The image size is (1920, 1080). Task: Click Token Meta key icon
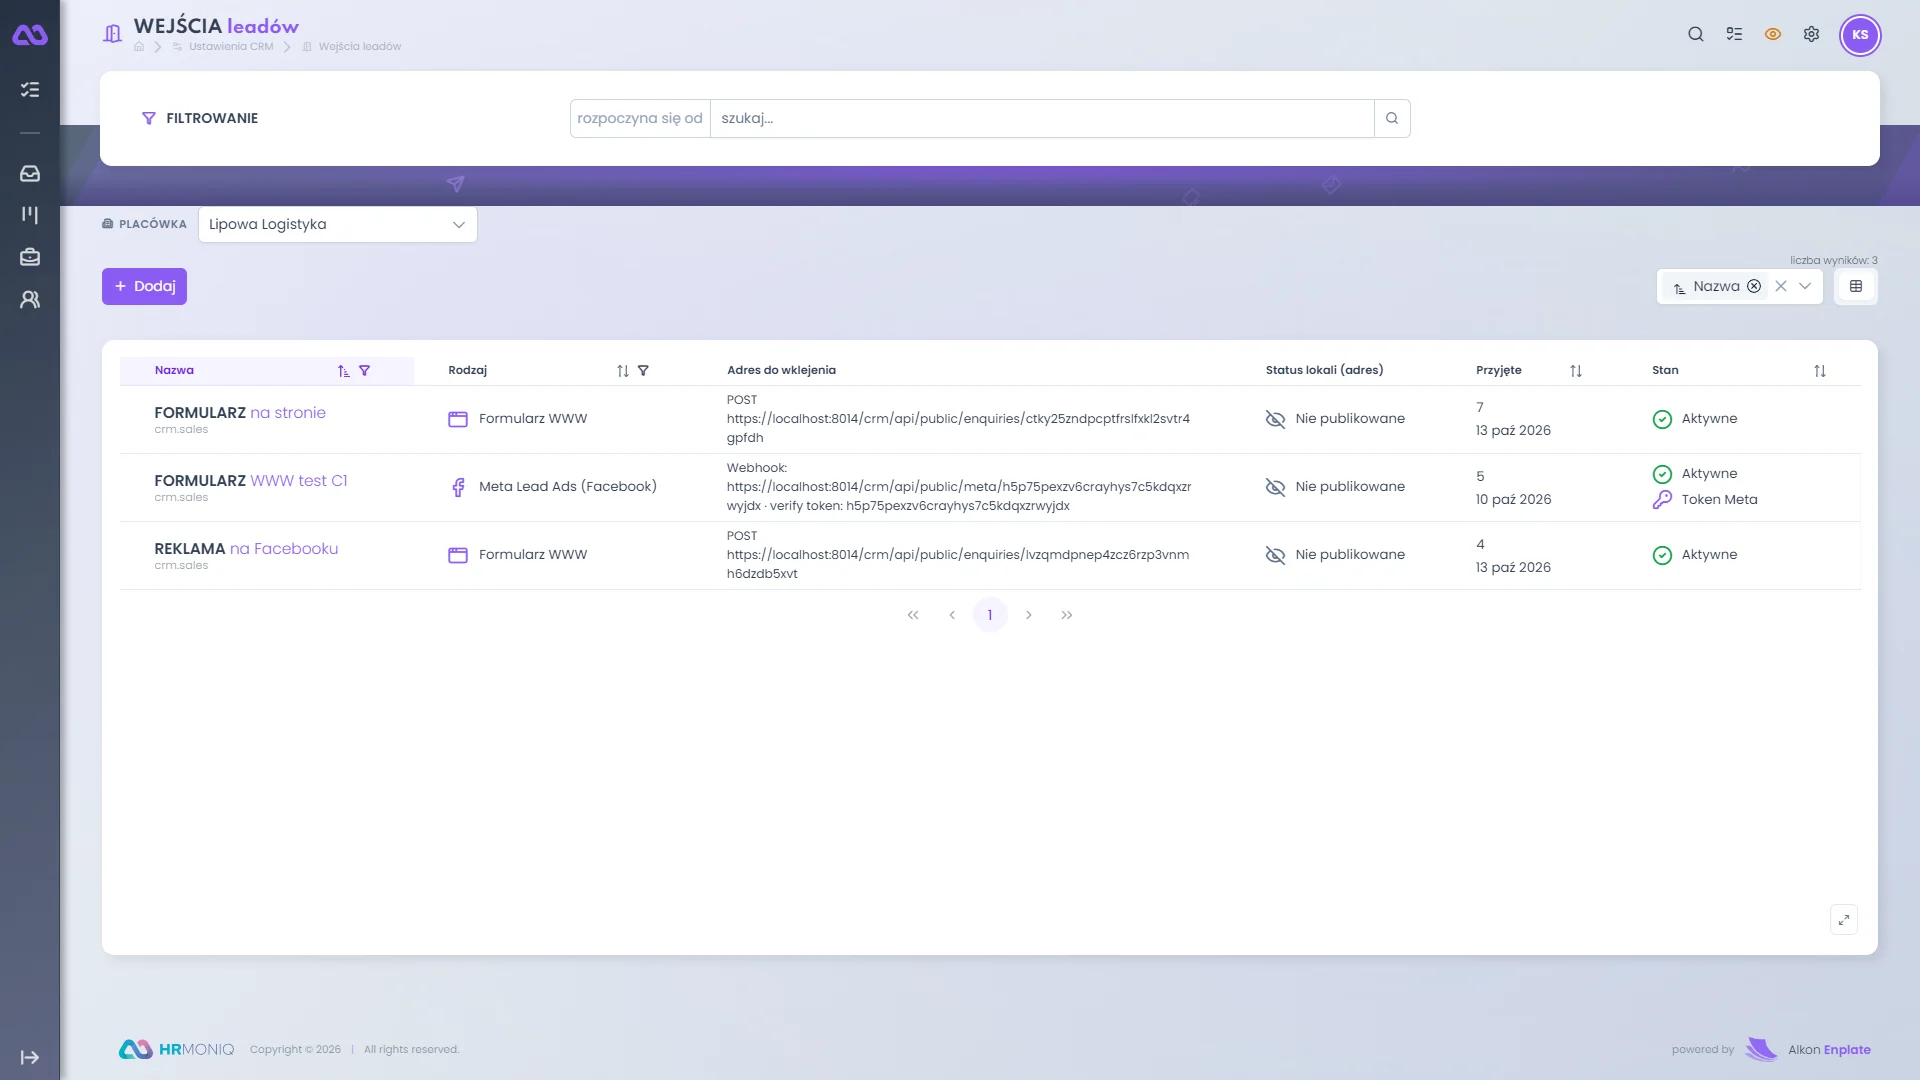[x=1662, y=500]
